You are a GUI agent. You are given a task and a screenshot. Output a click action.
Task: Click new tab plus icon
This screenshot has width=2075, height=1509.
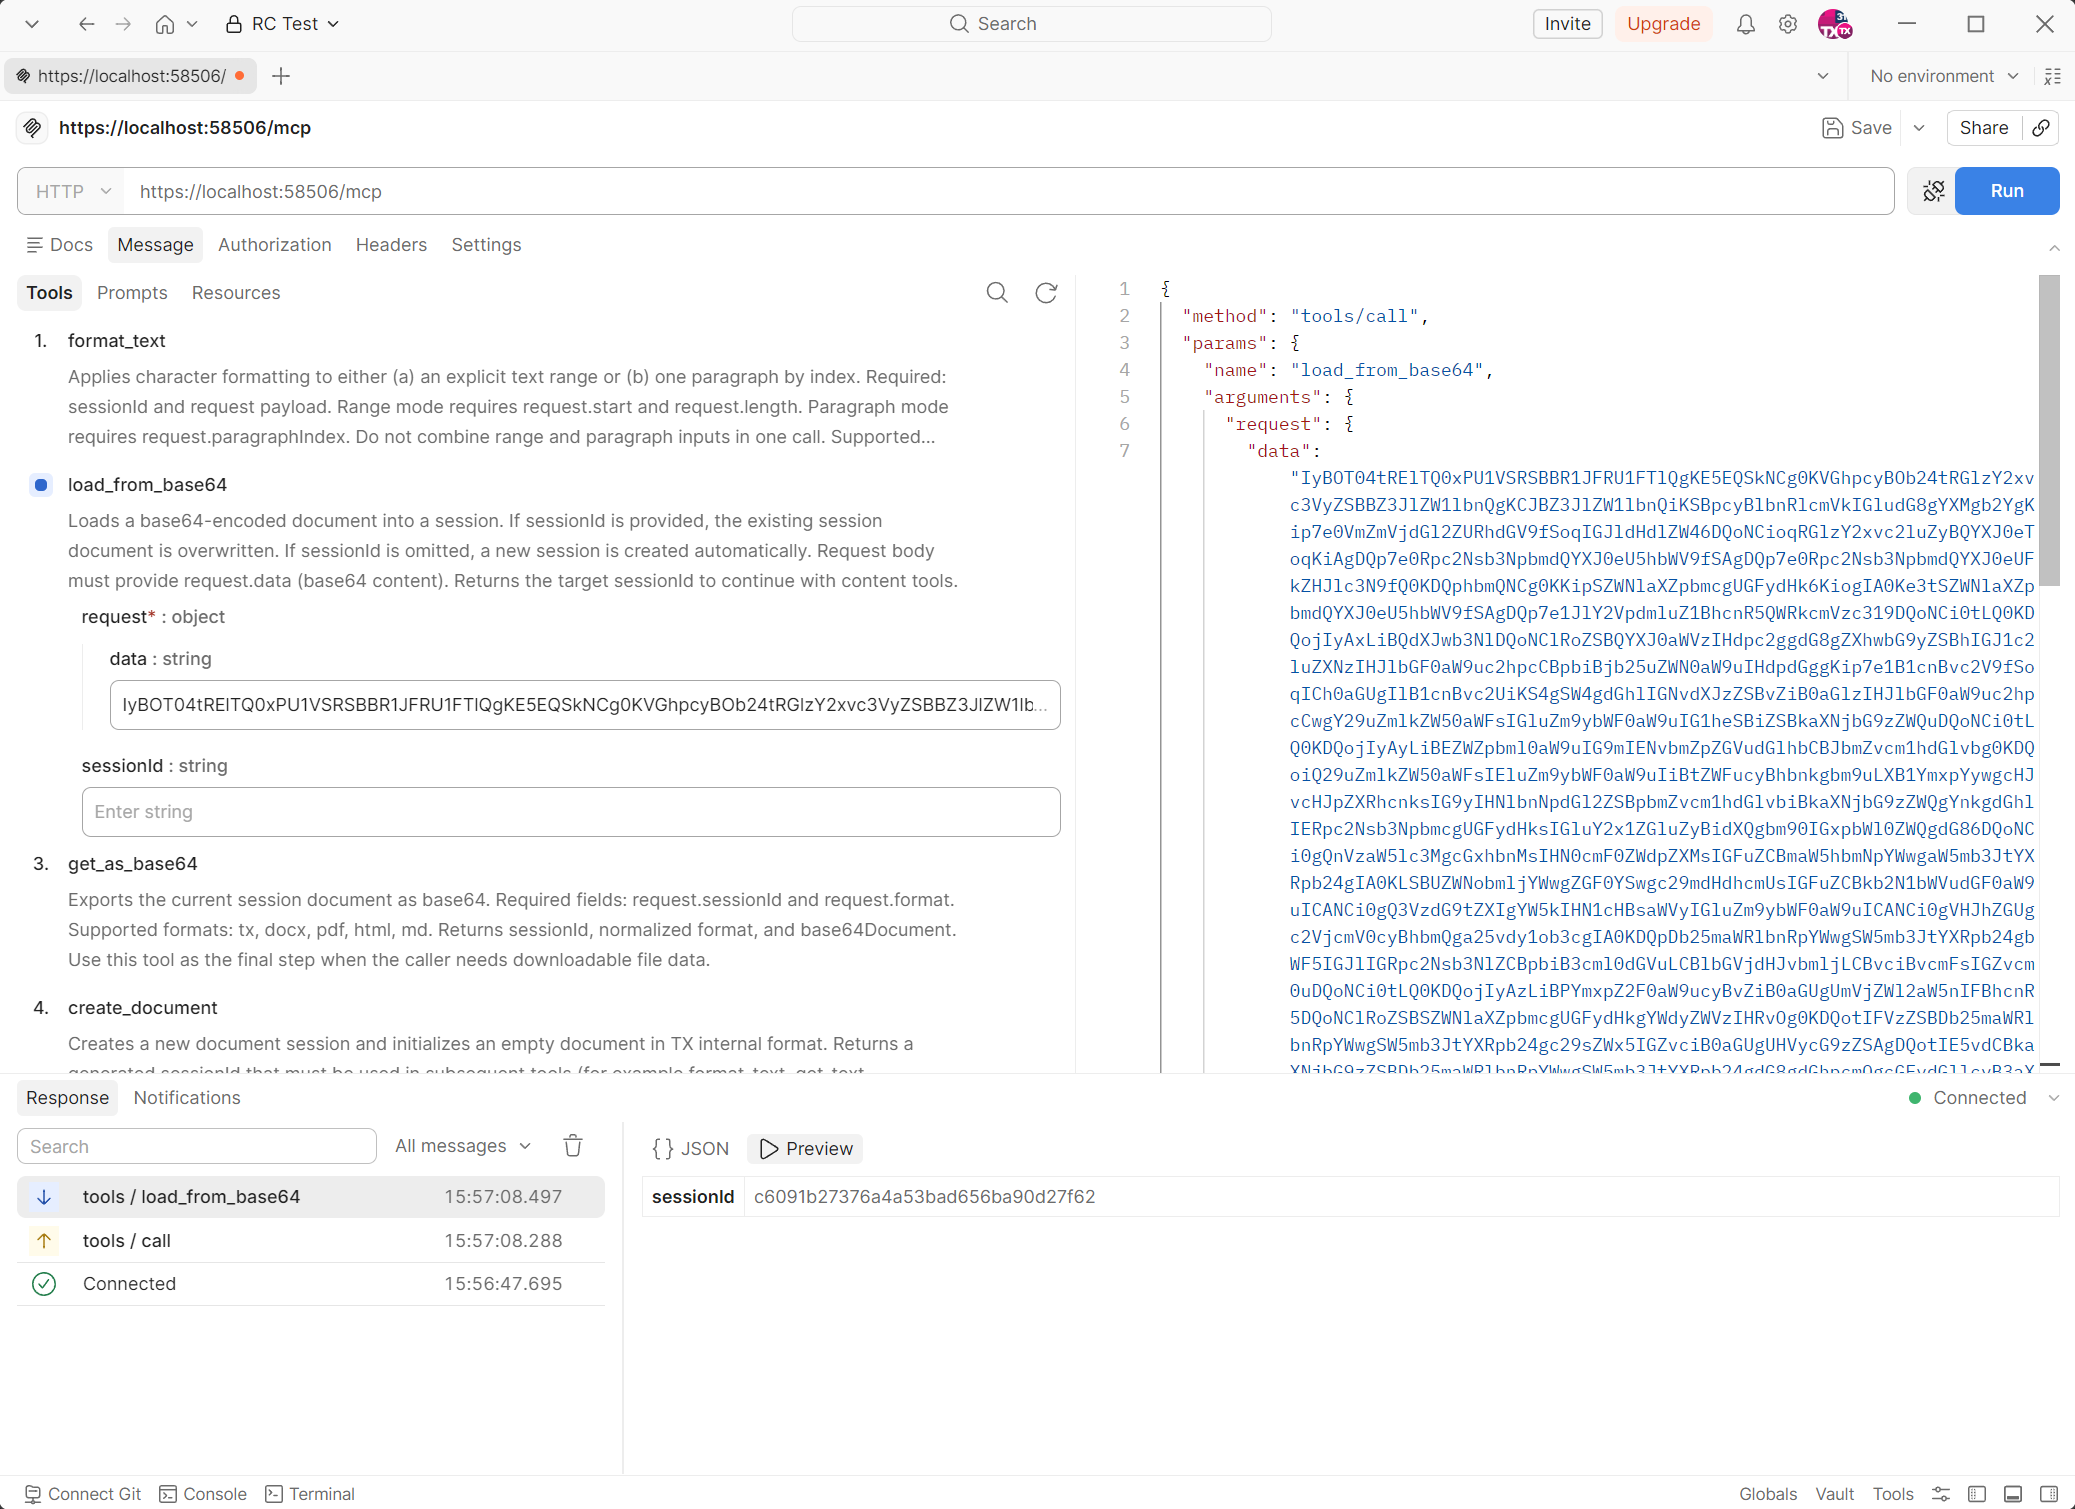281,76
